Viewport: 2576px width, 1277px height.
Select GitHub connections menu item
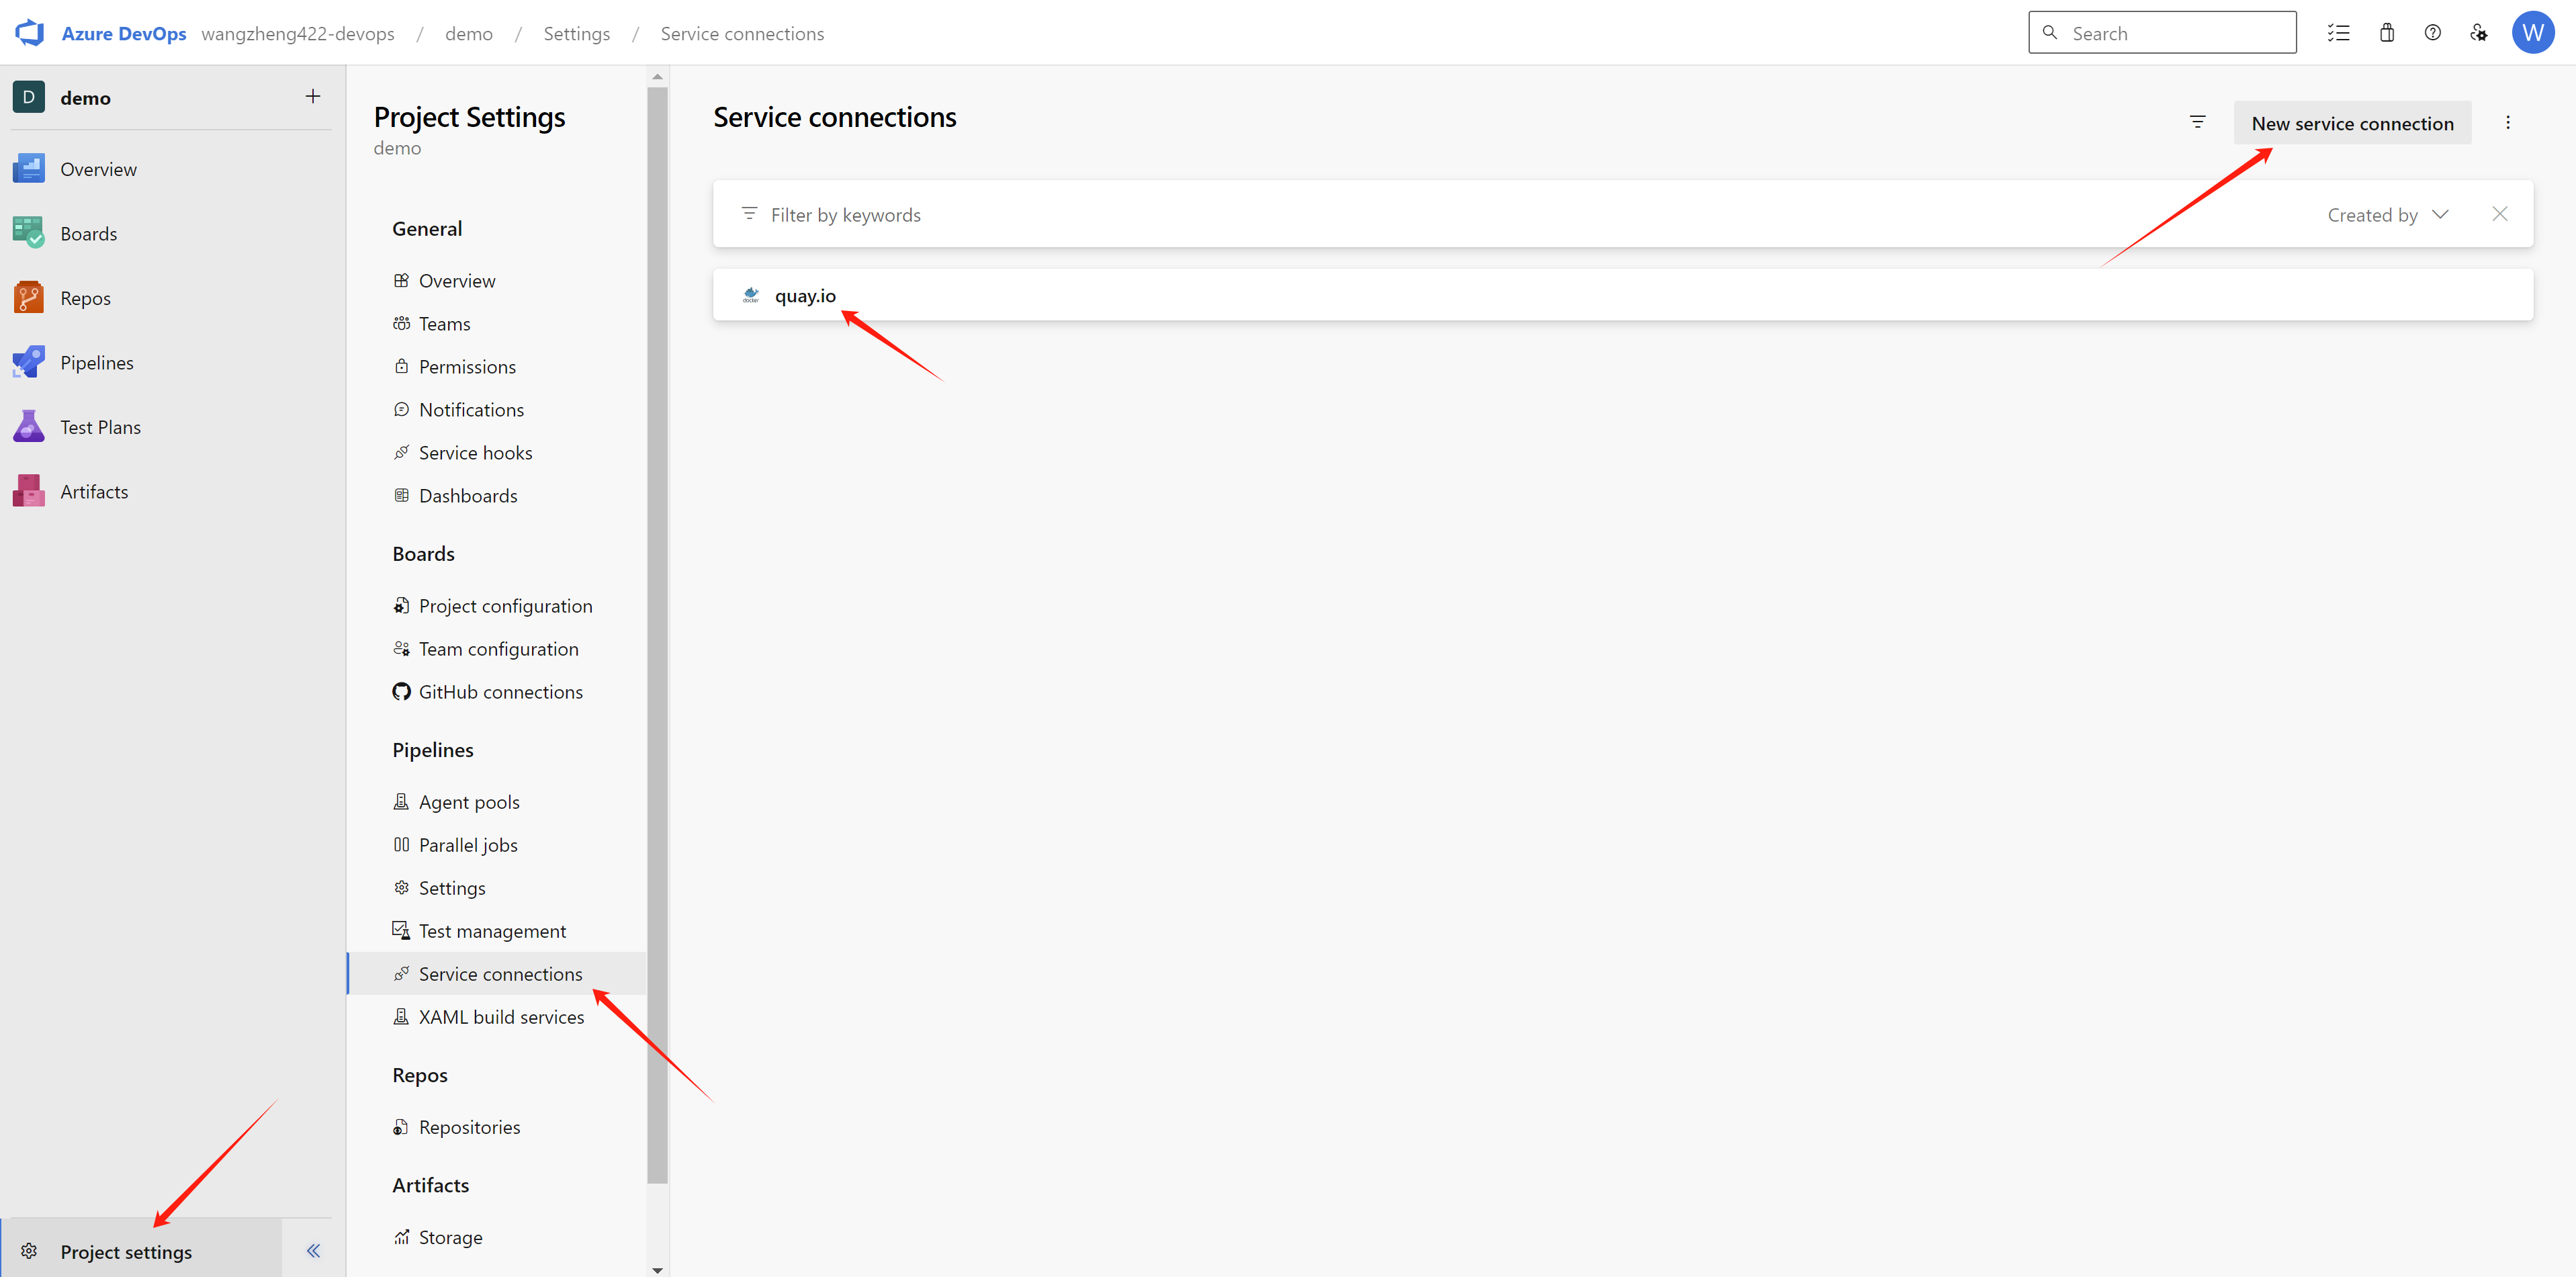pos(500,692)
